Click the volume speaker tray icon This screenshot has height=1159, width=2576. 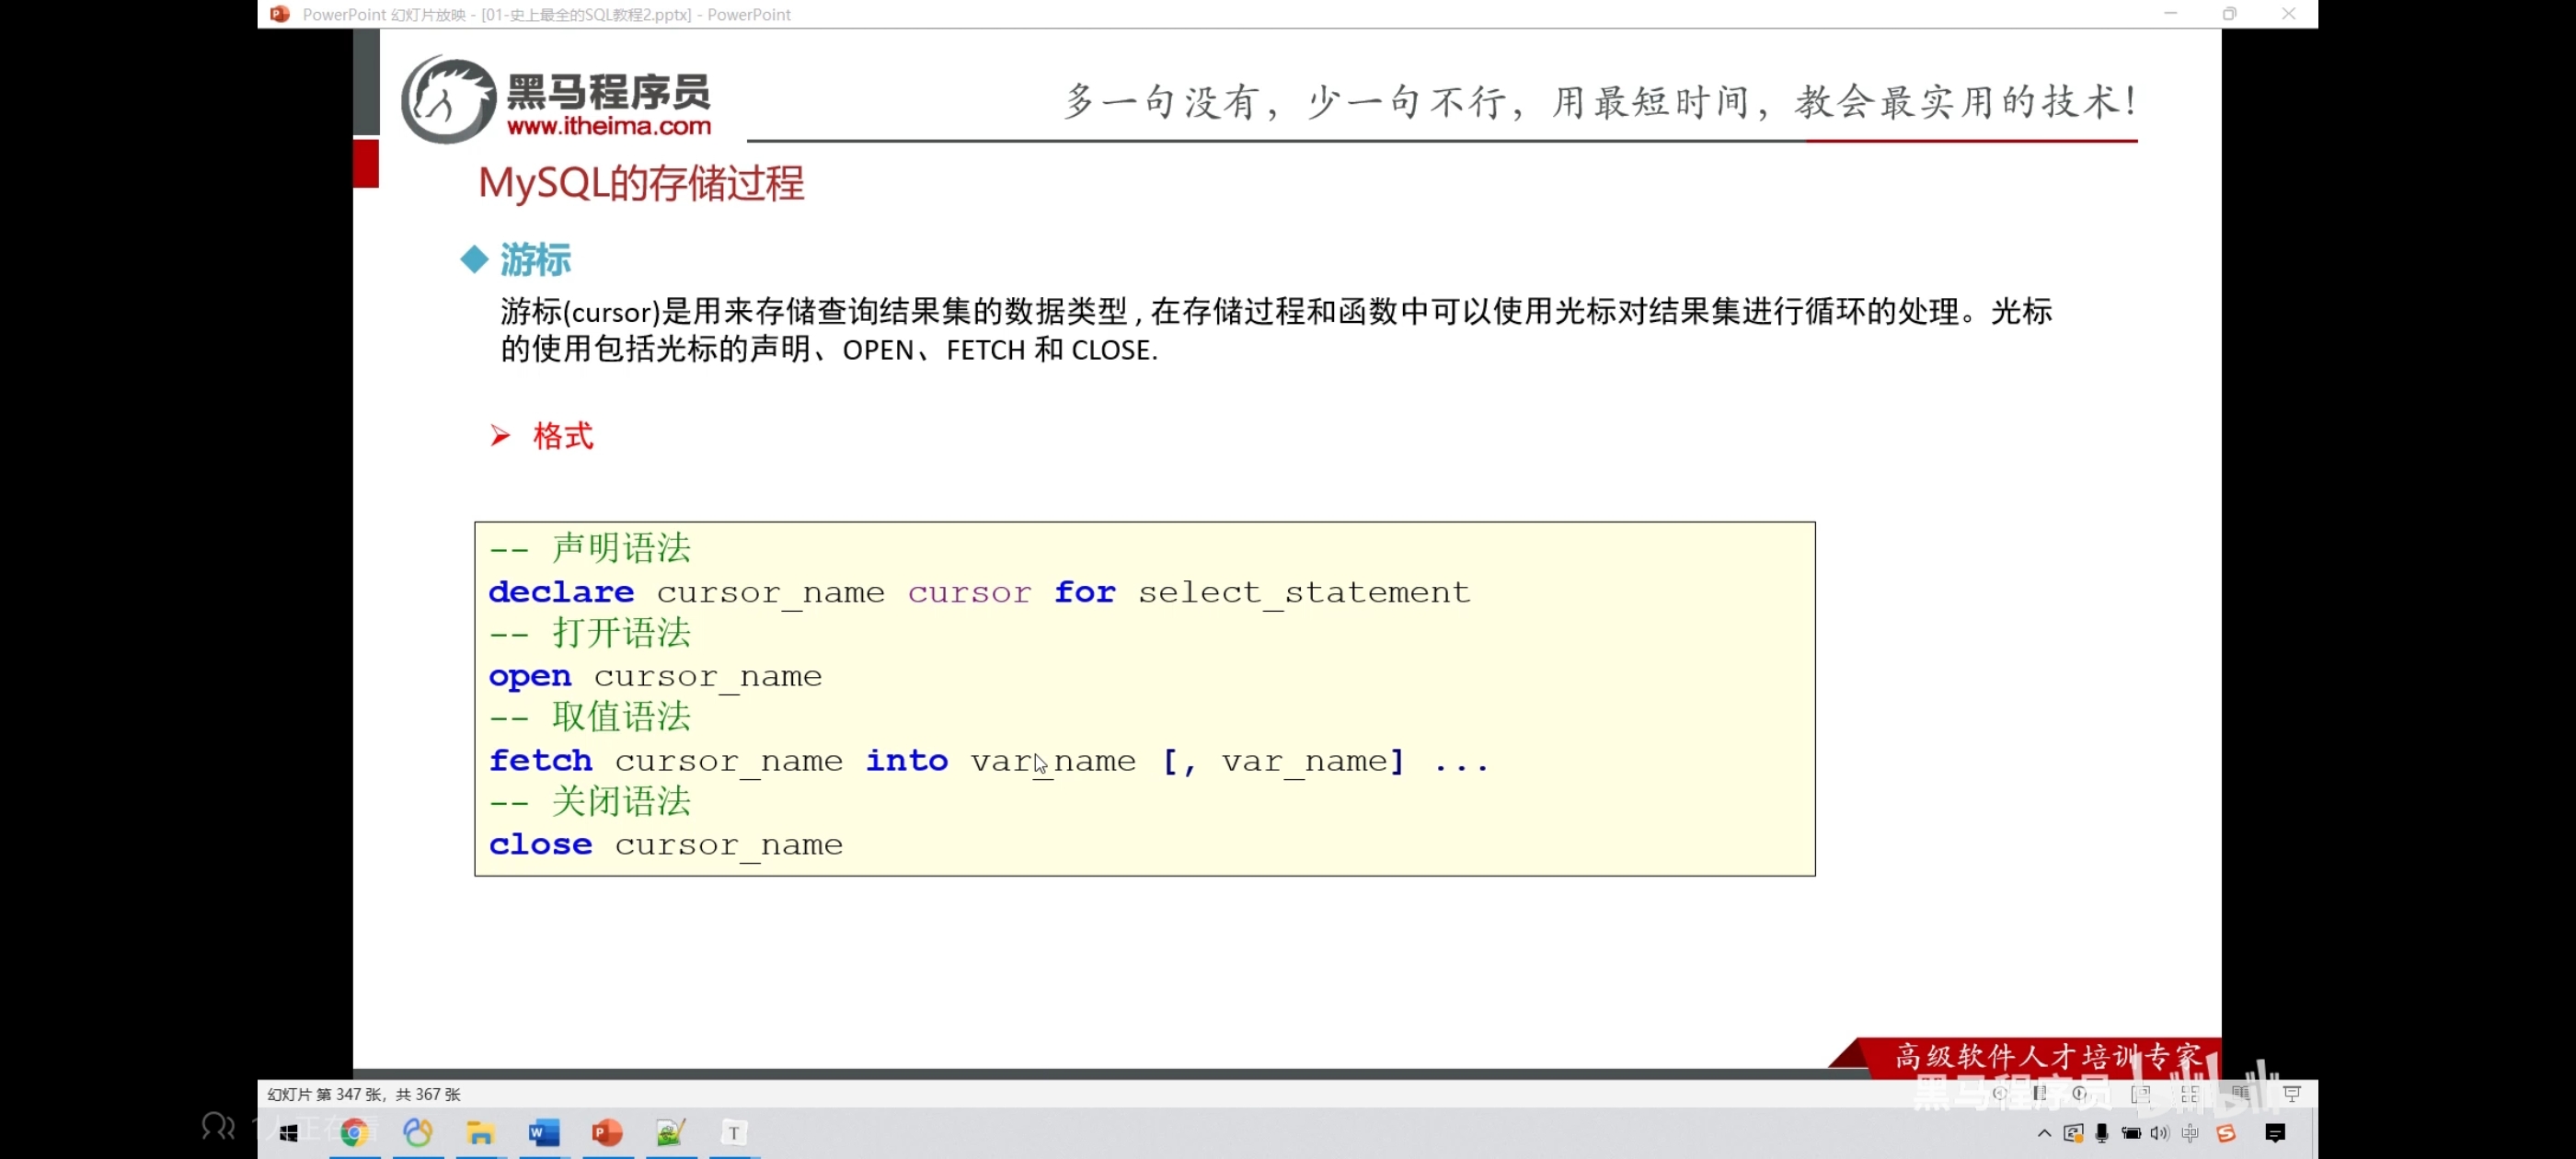point(2160,1133)
